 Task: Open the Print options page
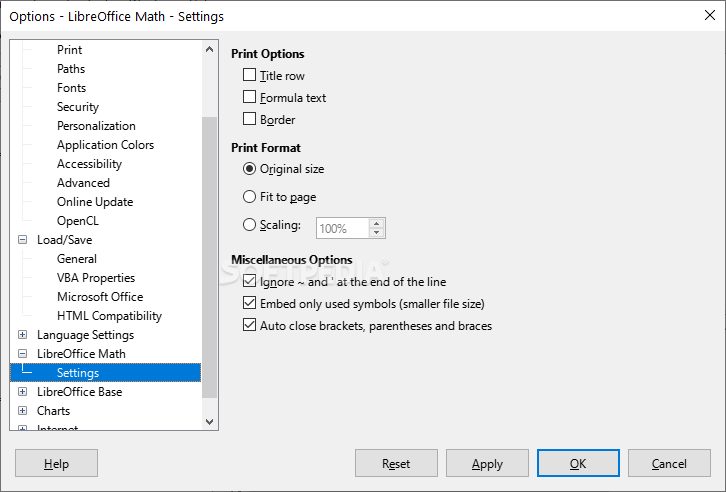pyautogui.click(x=69, y=50)
